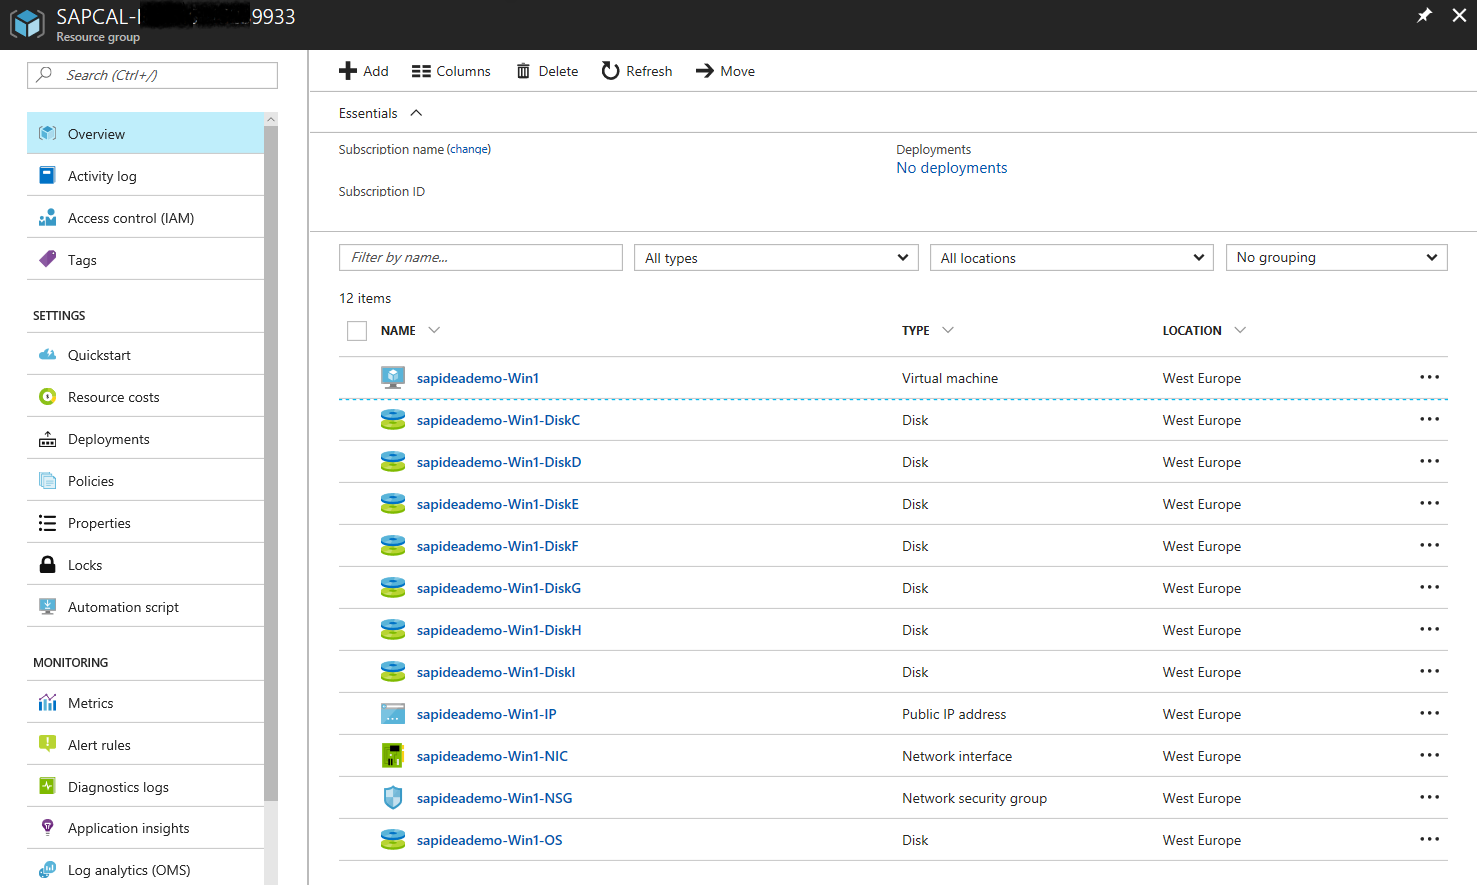Click the Policies icon
The height and width of the screenshot is (885, 1477).
pyautogui.click(x=47, y=481)
